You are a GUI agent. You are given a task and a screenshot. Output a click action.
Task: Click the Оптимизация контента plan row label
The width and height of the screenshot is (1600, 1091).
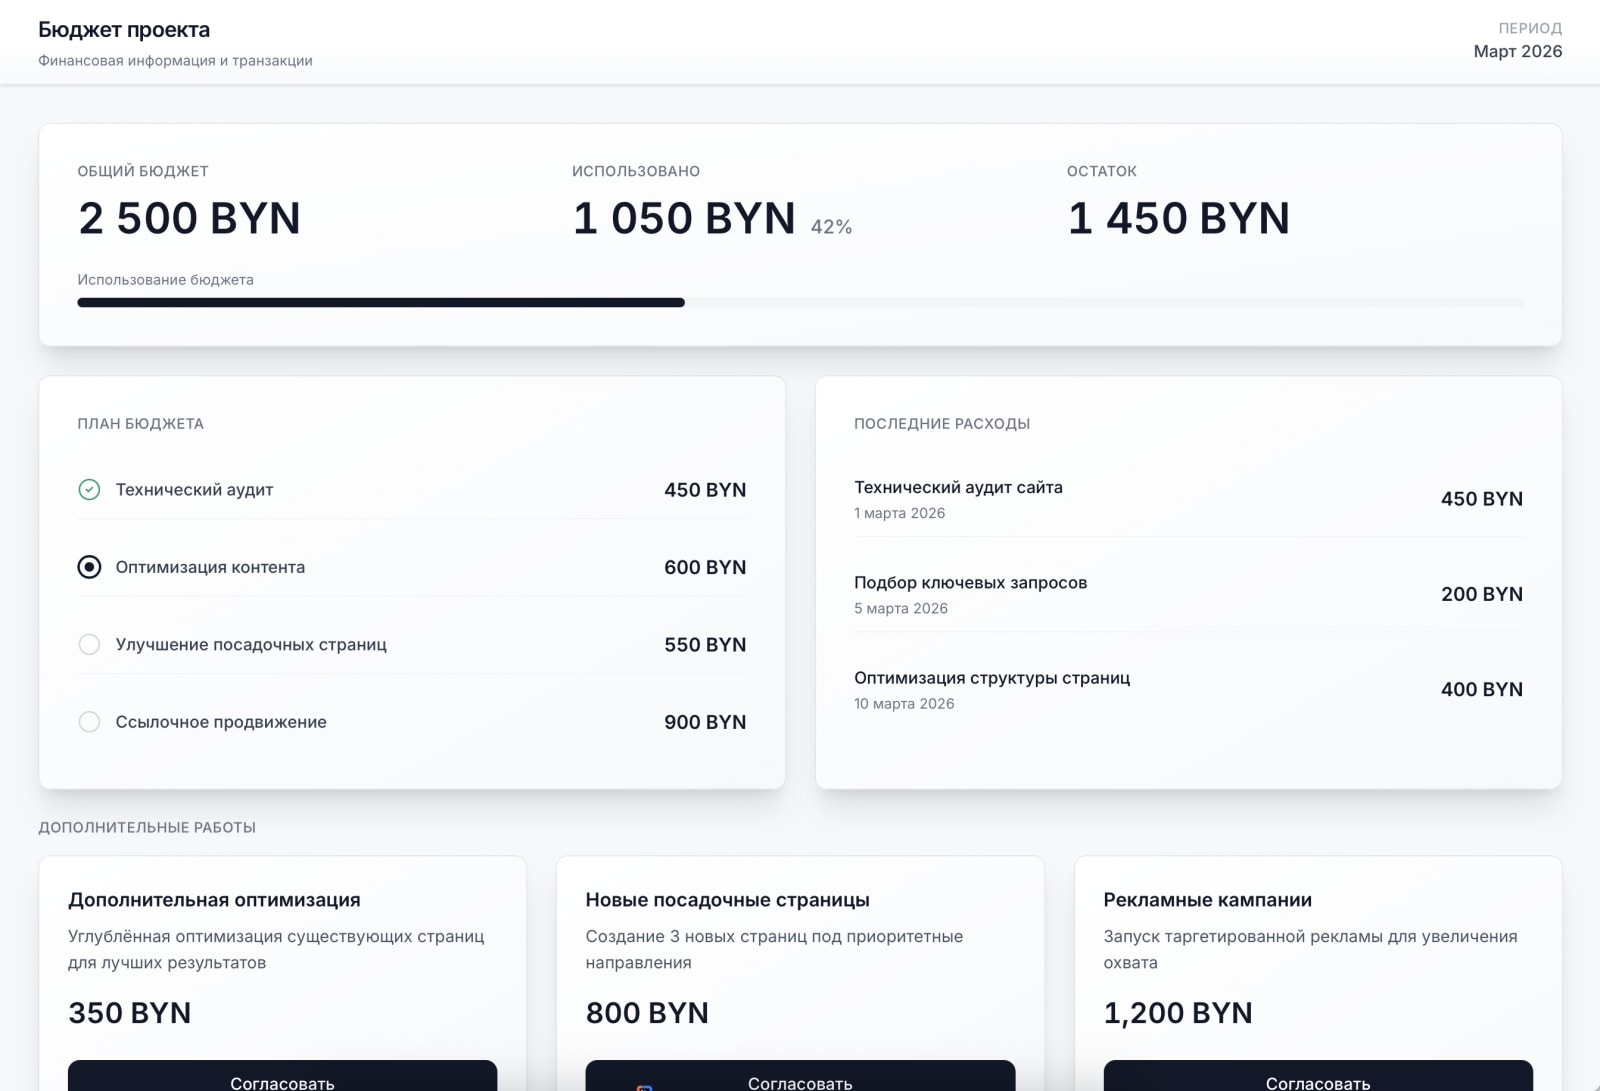pyautogui.click(x=210, y=567)
